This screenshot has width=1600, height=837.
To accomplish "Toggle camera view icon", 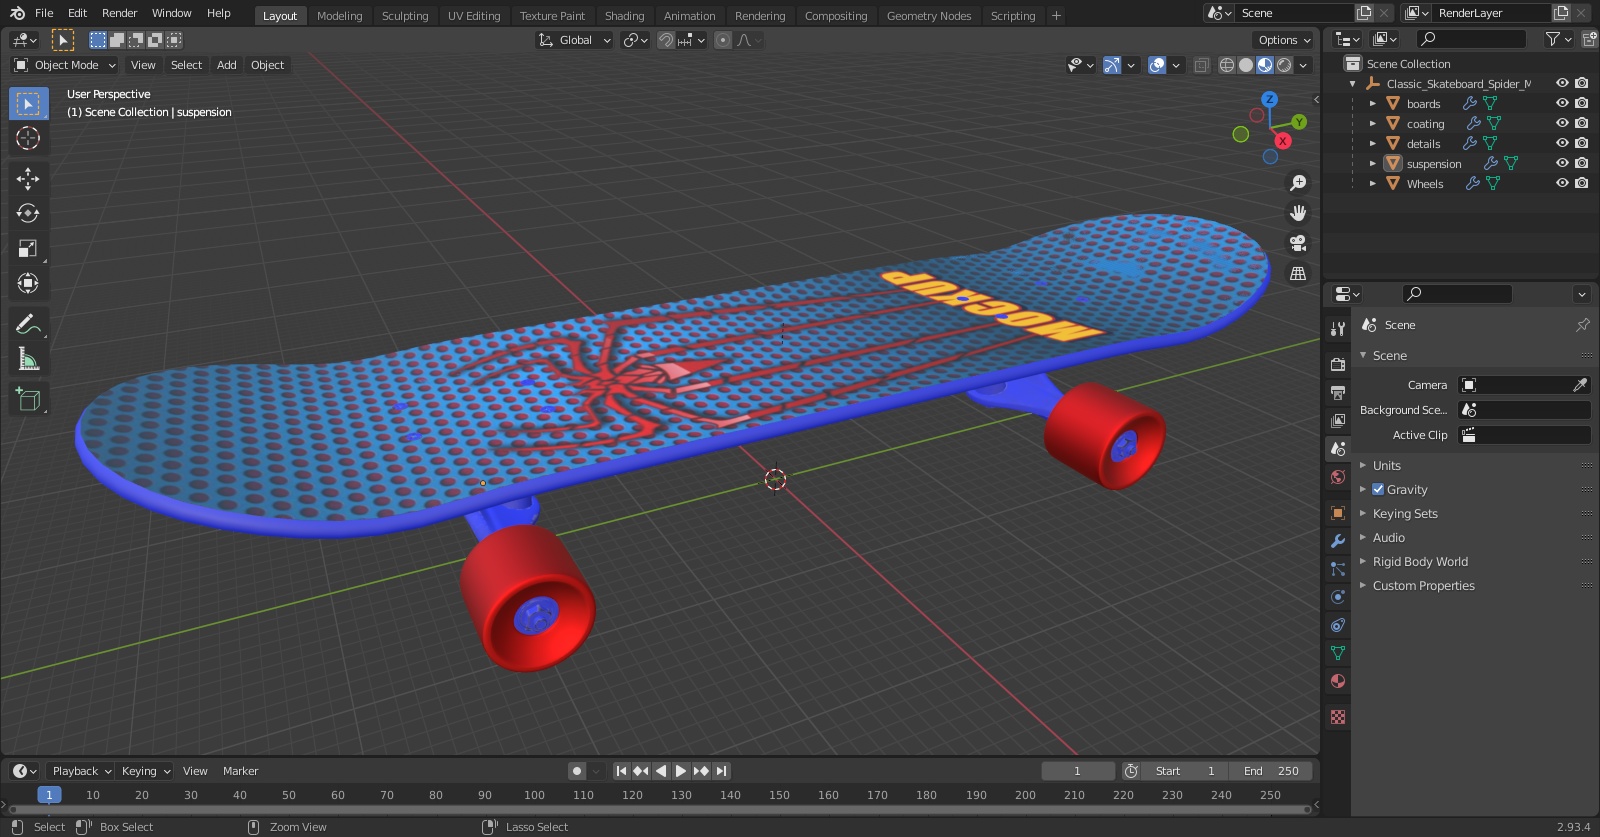I will (x=1298, y=243).
